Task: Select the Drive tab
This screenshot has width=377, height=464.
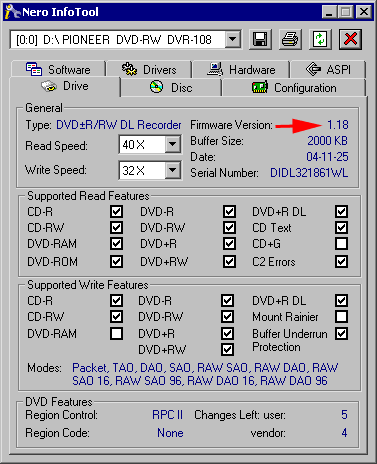Action: 65,86
